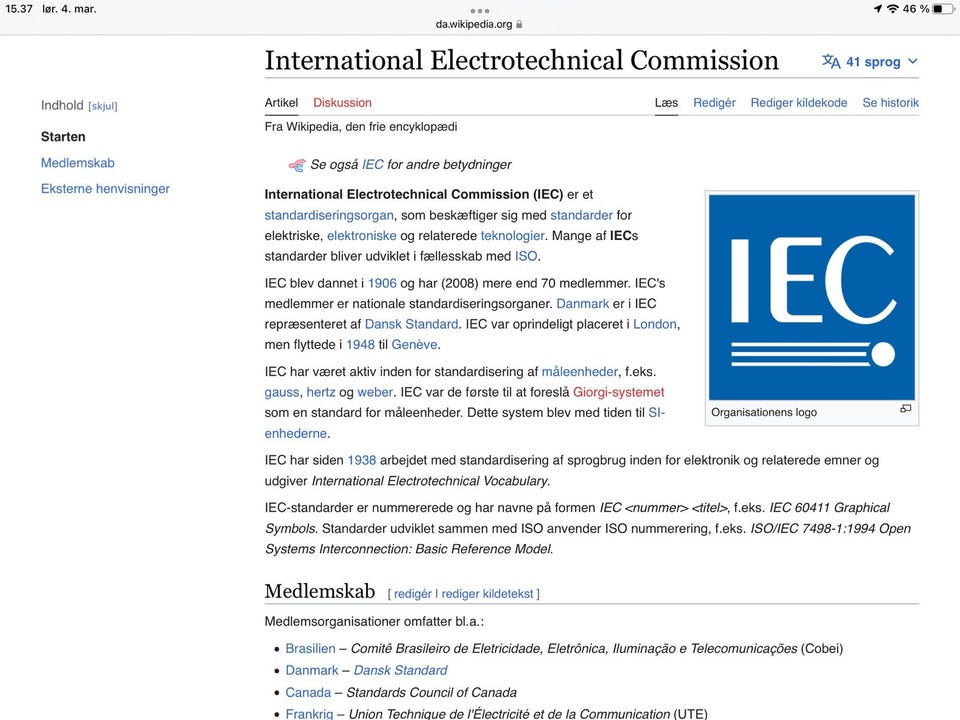Jump to Medlemskab in contents sidebar
The height and width of the screenshot is (720, 960).
point(78,163)
